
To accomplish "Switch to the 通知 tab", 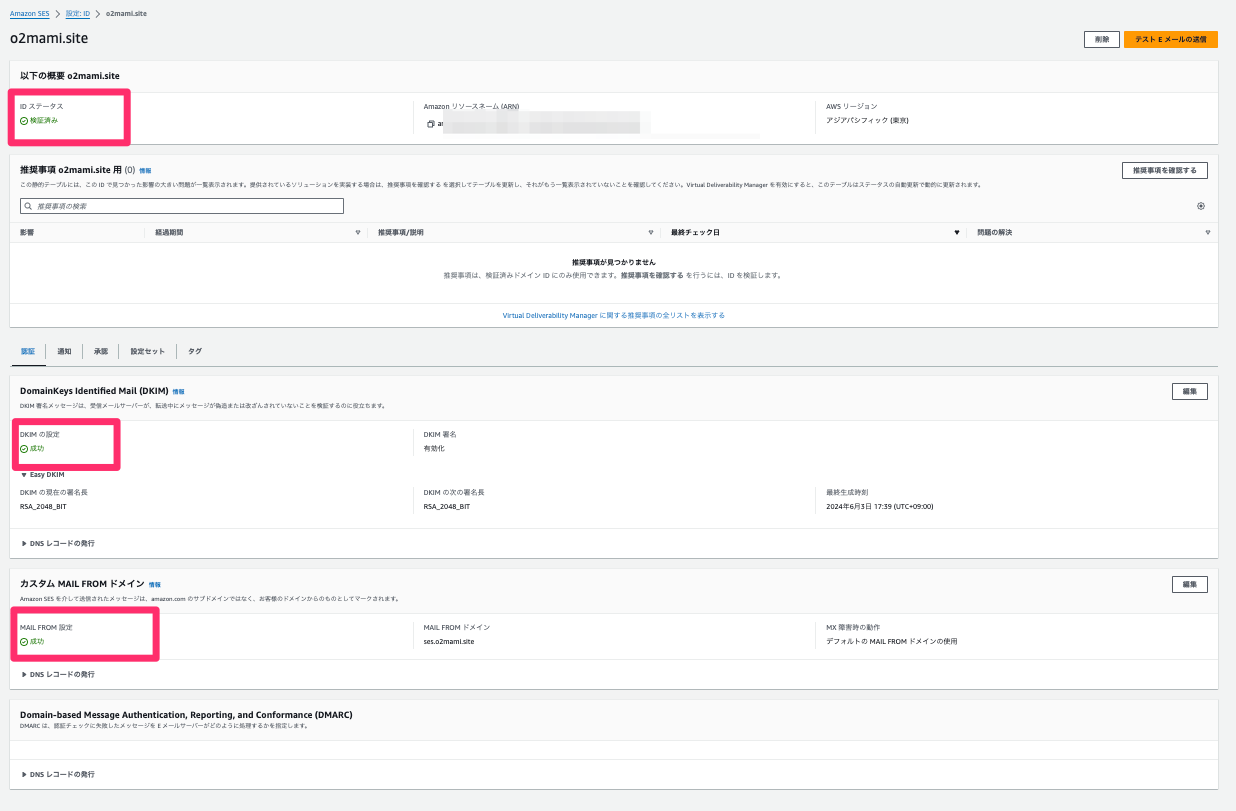I will pos(64,351).
